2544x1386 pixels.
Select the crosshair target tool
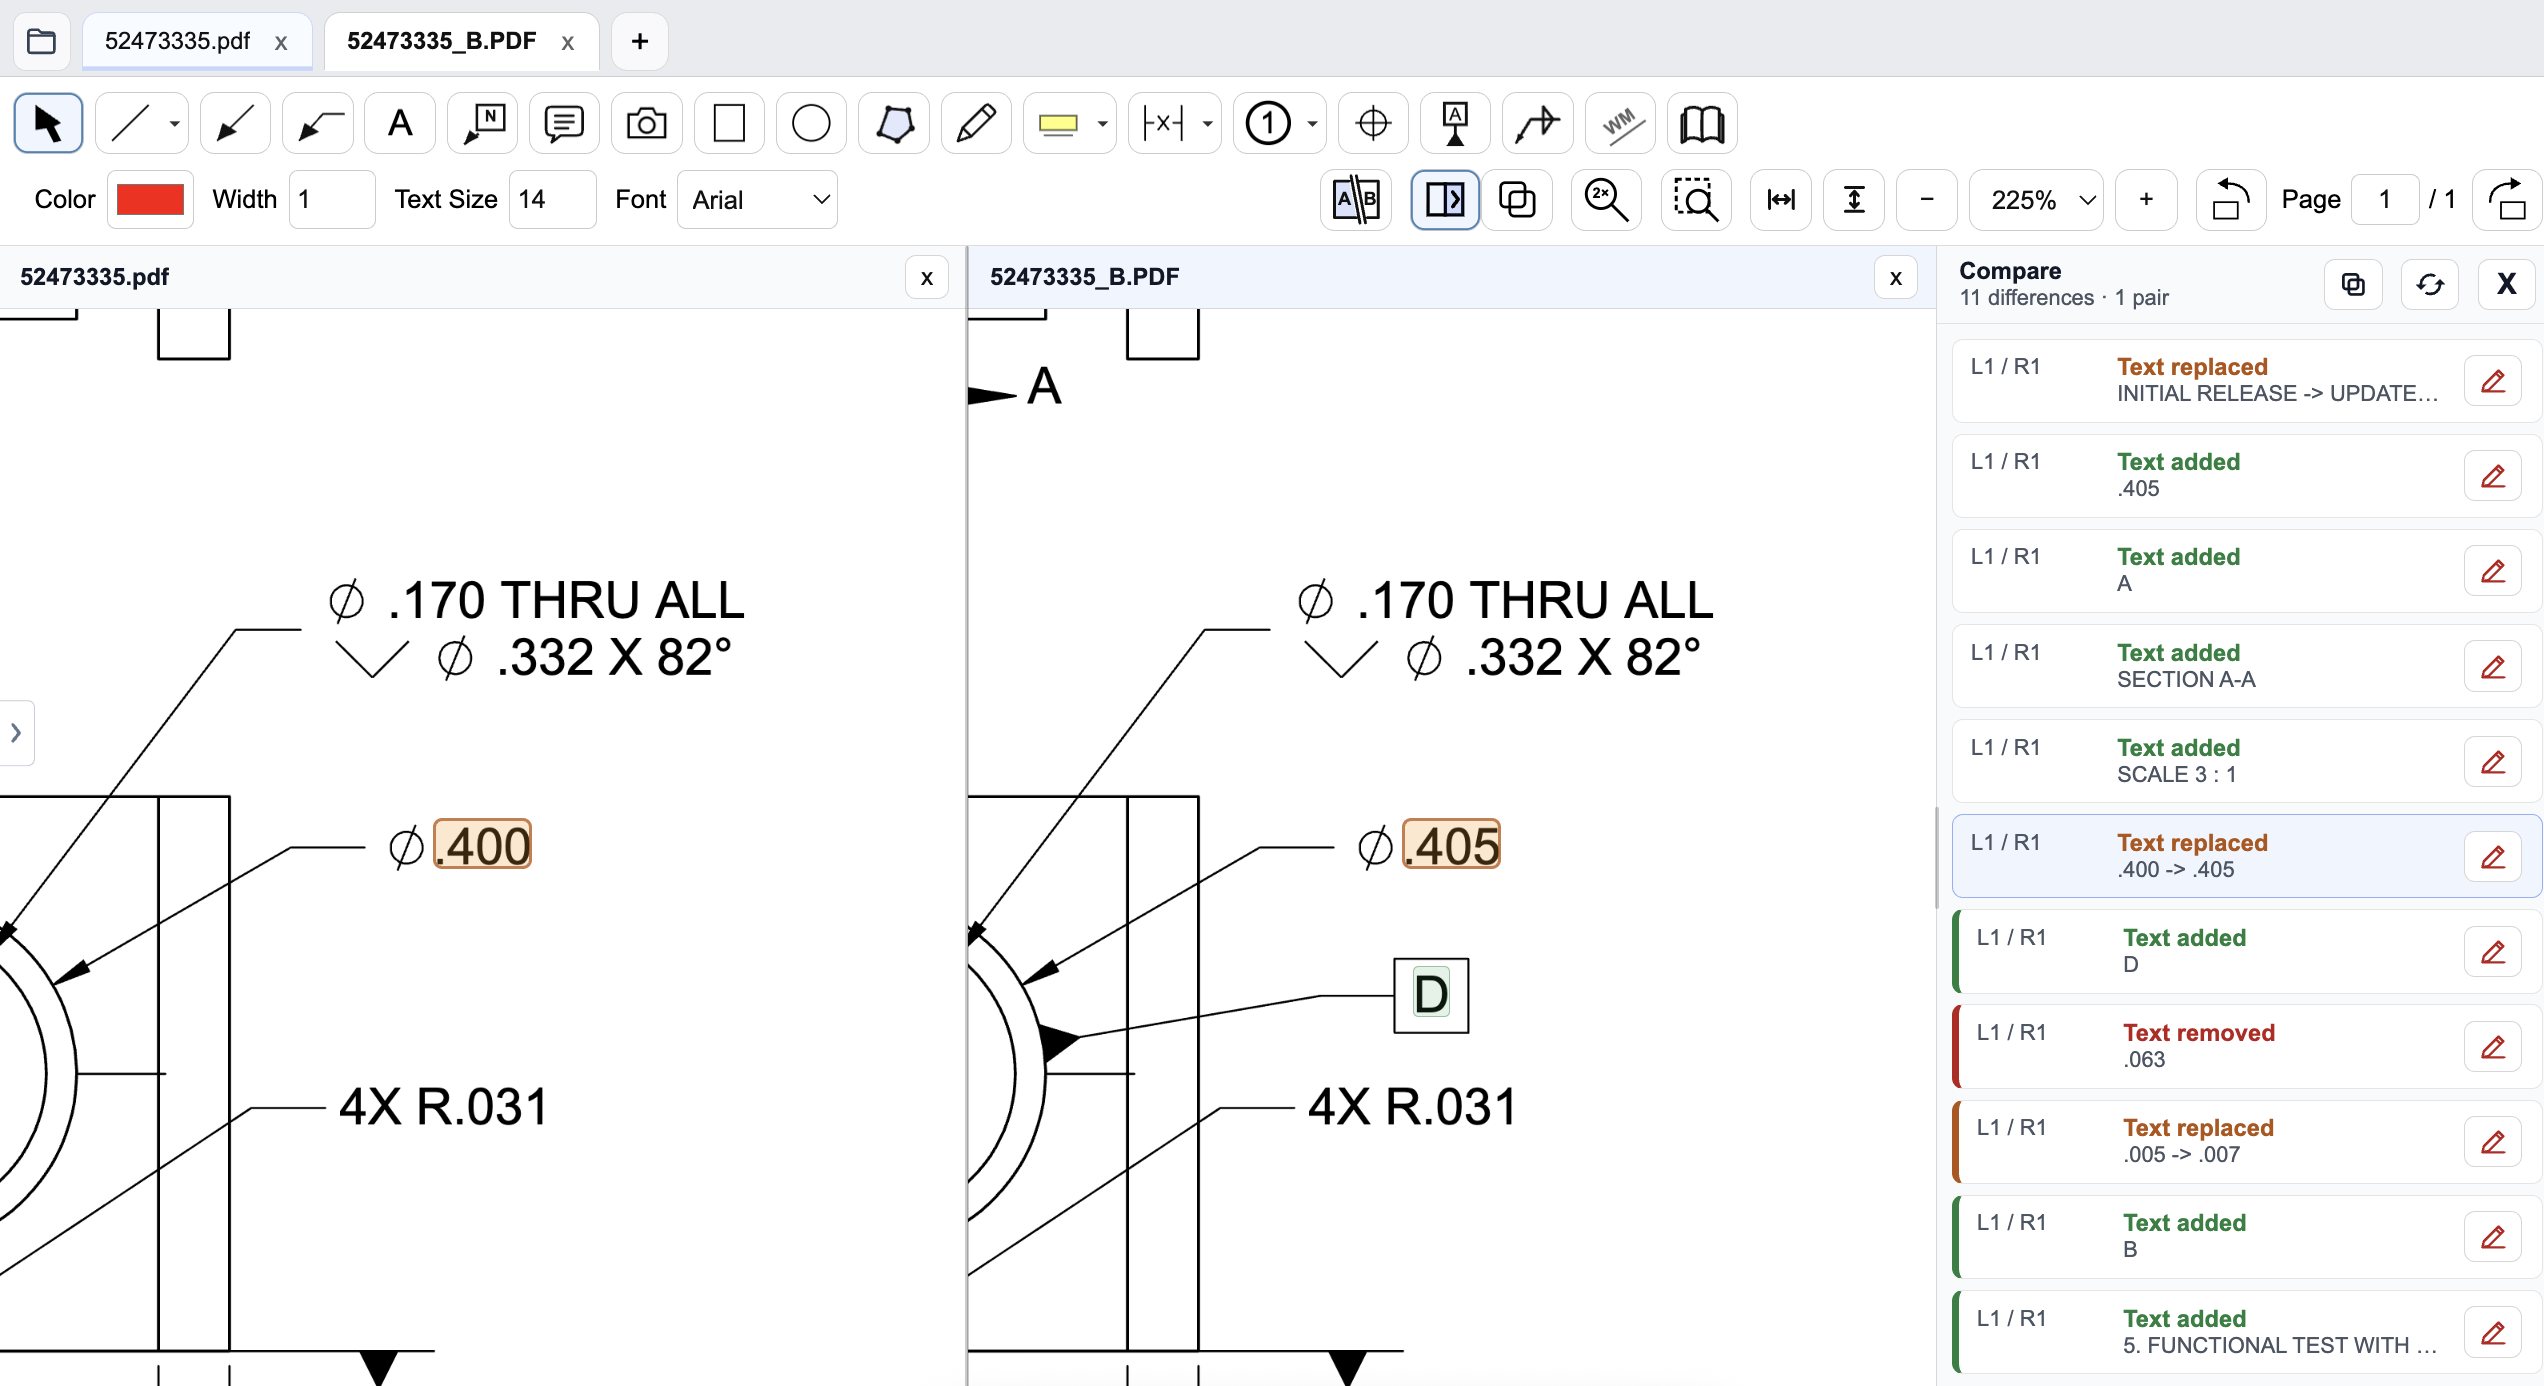(1374, 124)
